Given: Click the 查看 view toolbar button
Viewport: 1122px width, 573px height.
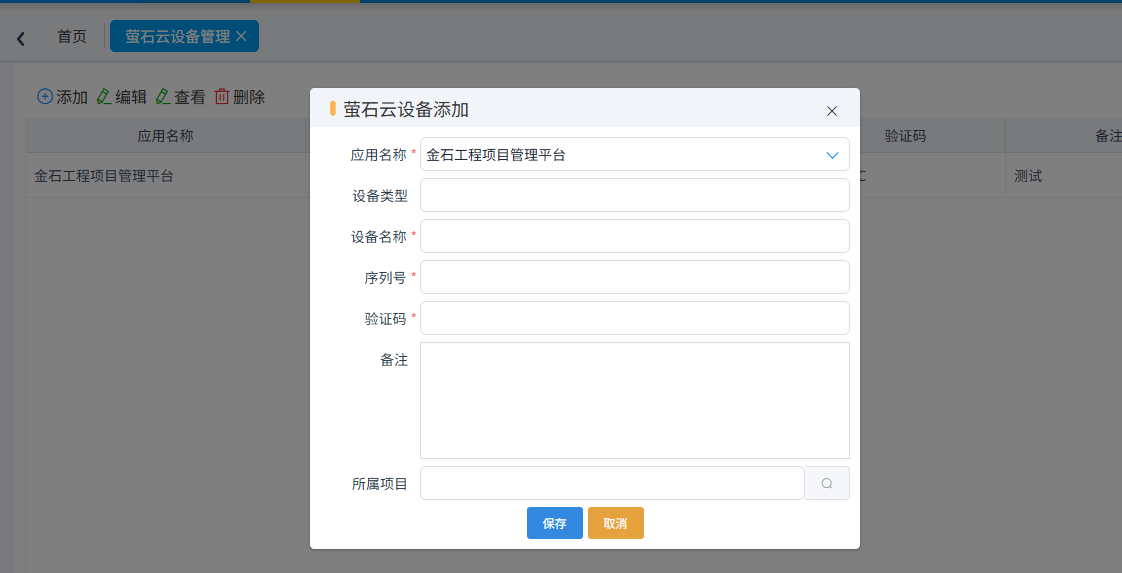Looking at the screenshot, I should 180,97.
